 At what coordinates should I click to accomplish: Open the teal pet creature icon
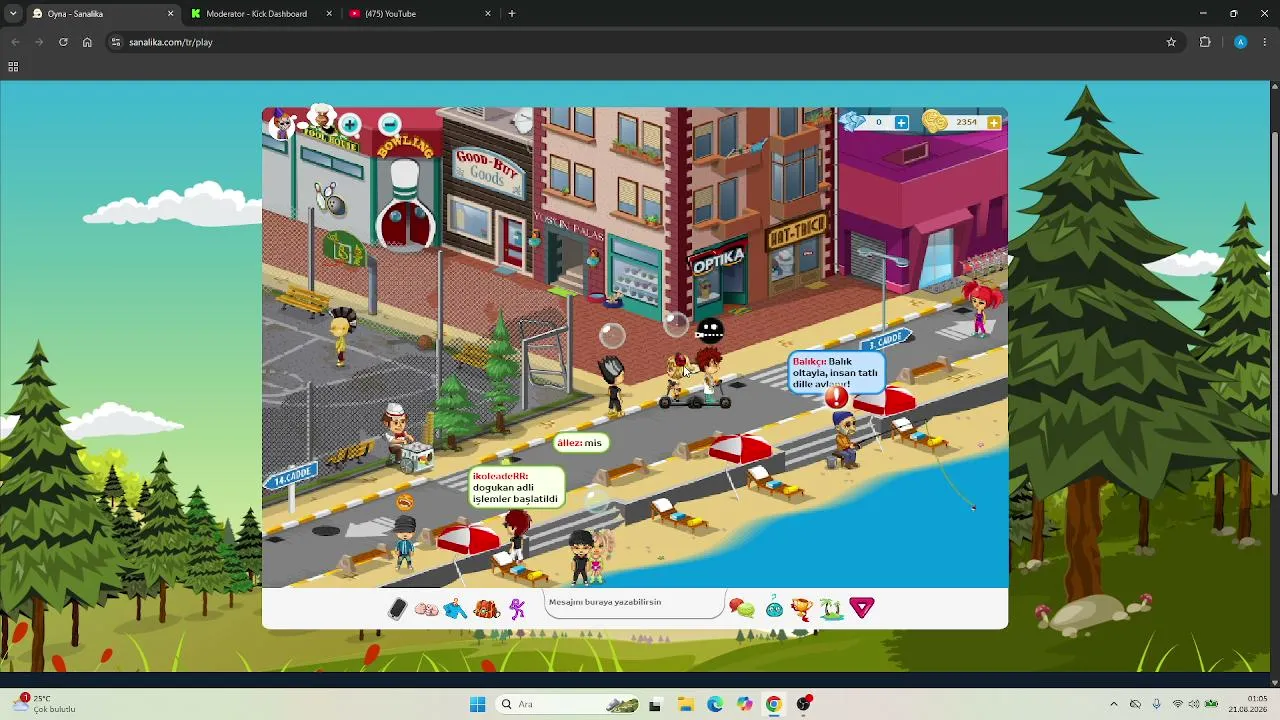[x=774, y=607]
